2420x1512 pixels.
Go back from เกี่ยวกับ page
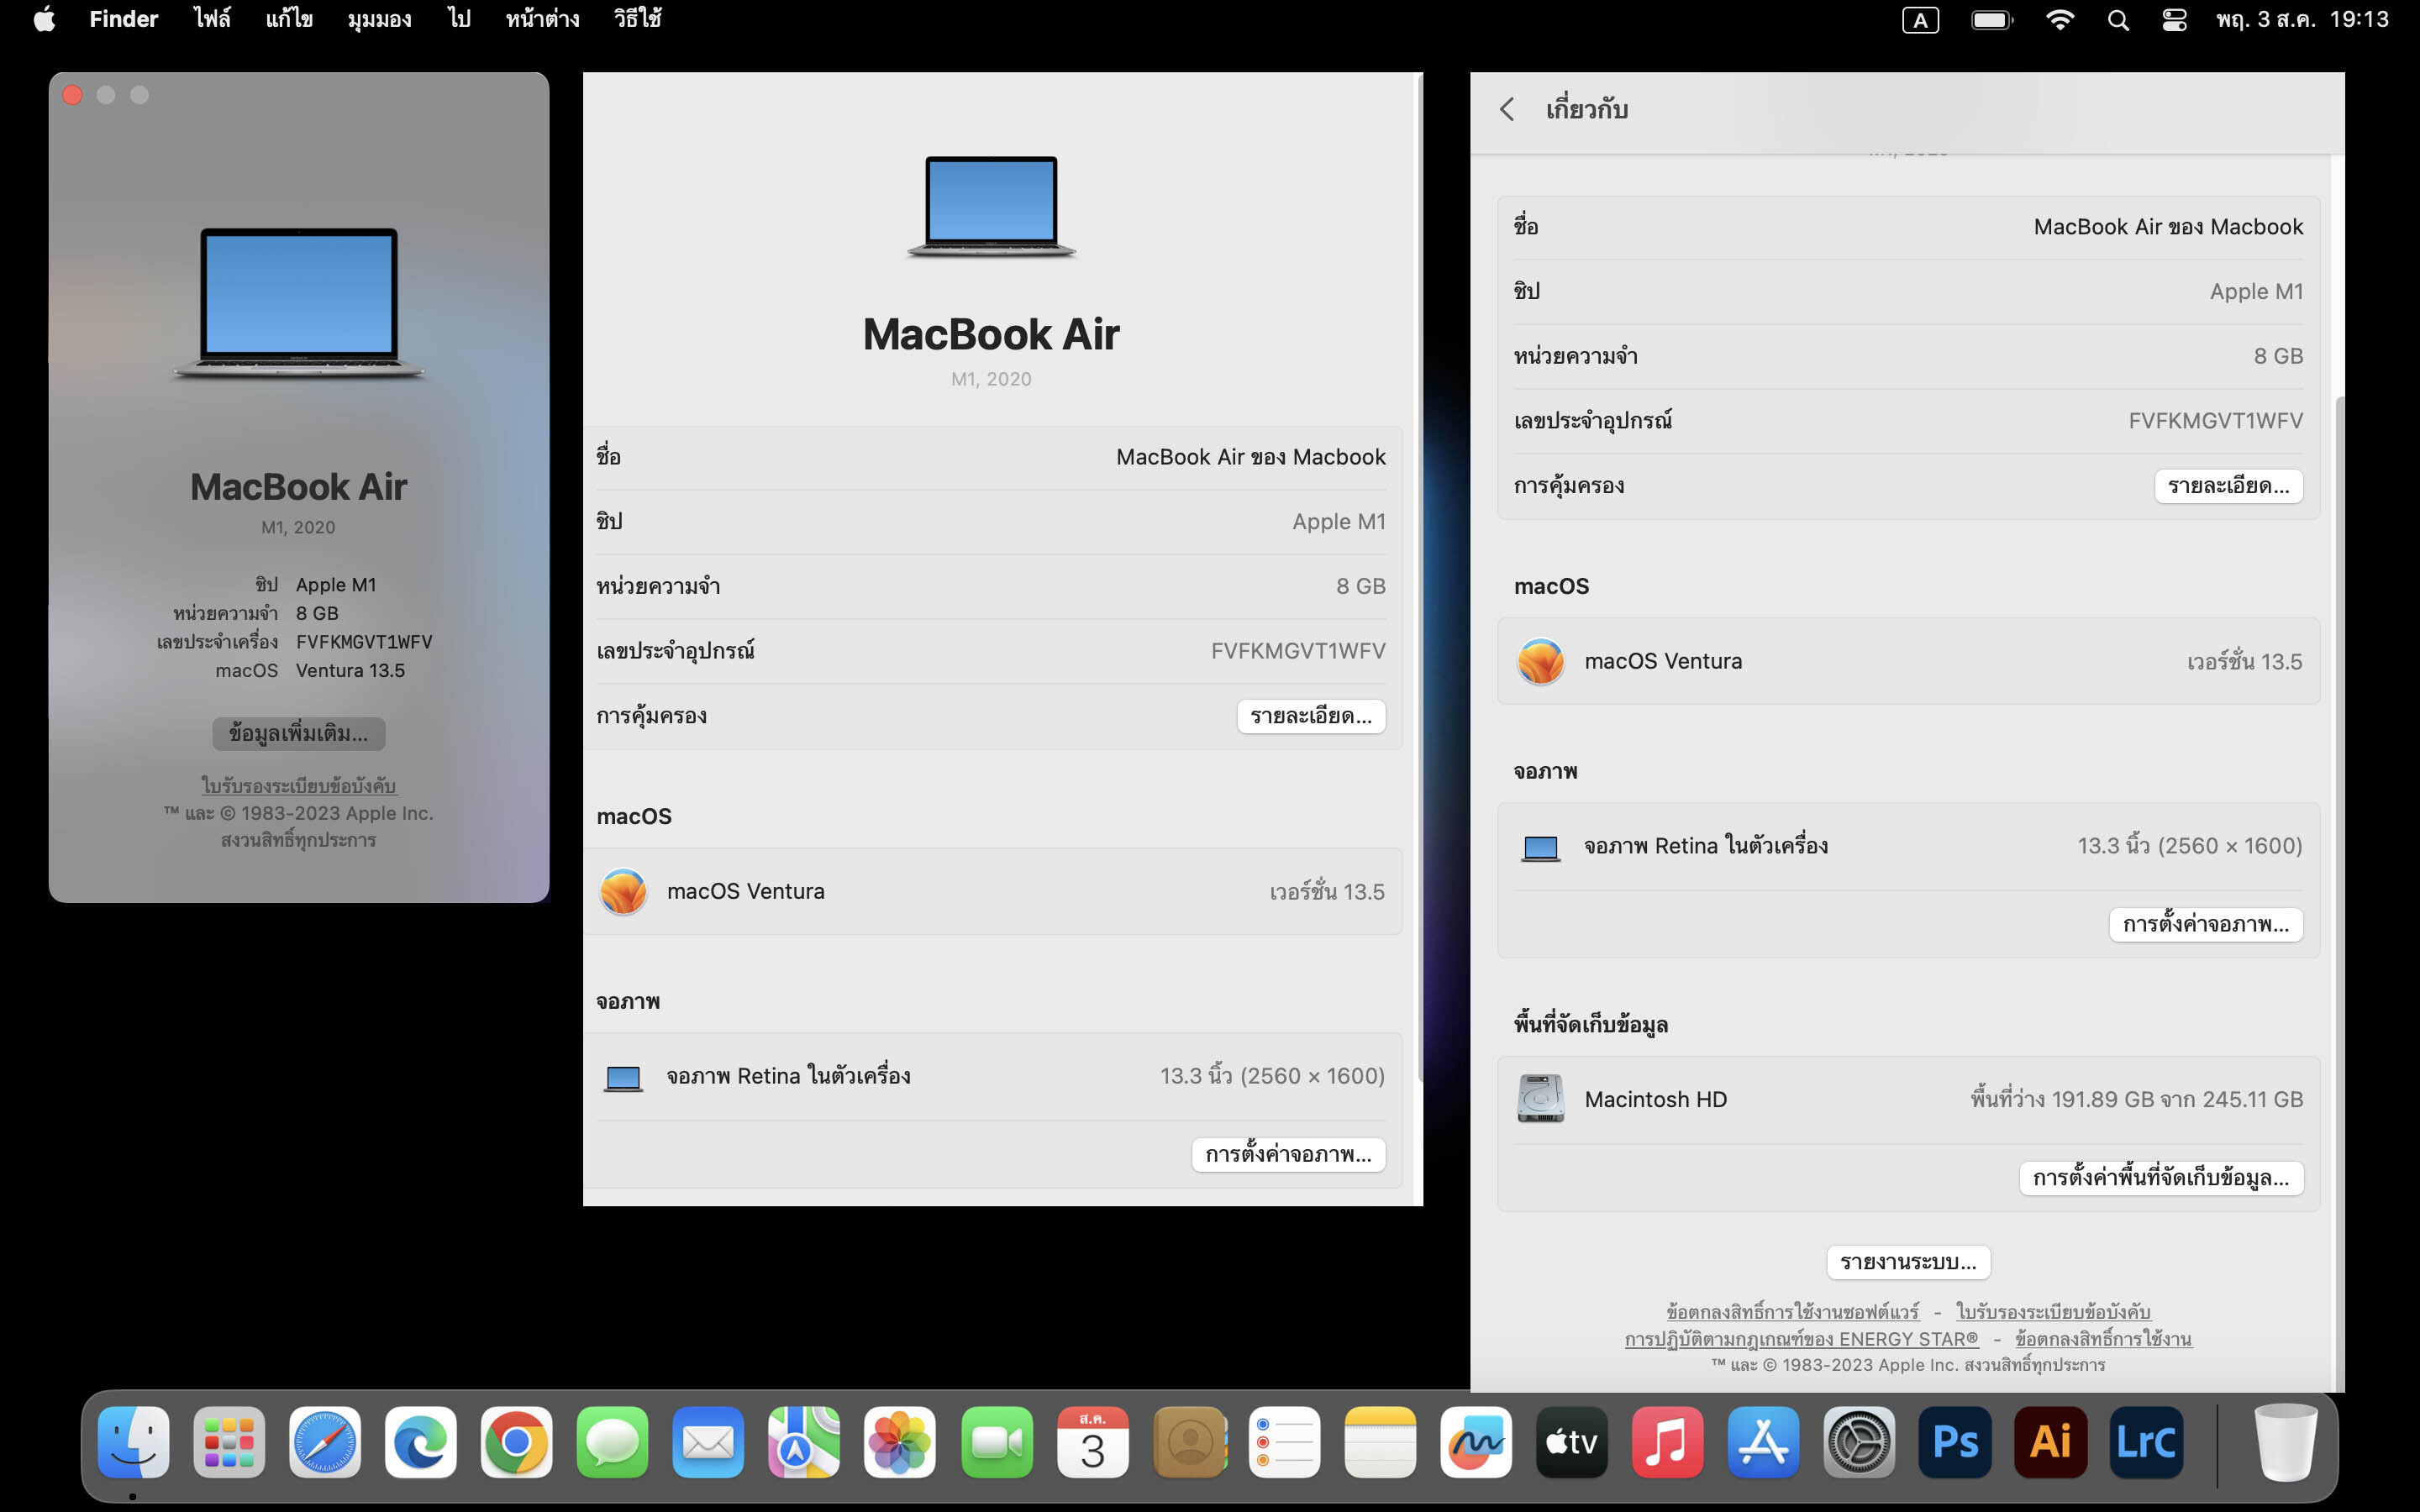1507,109
